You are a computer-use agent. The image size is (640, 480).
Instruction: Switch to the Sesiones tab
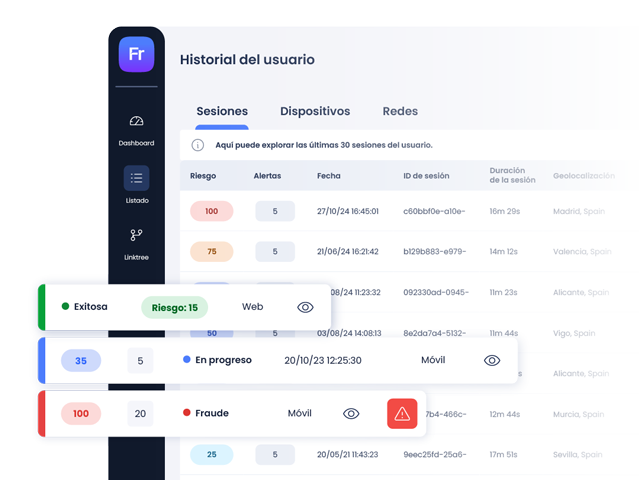pyautogui.click(x=222, y=111)
